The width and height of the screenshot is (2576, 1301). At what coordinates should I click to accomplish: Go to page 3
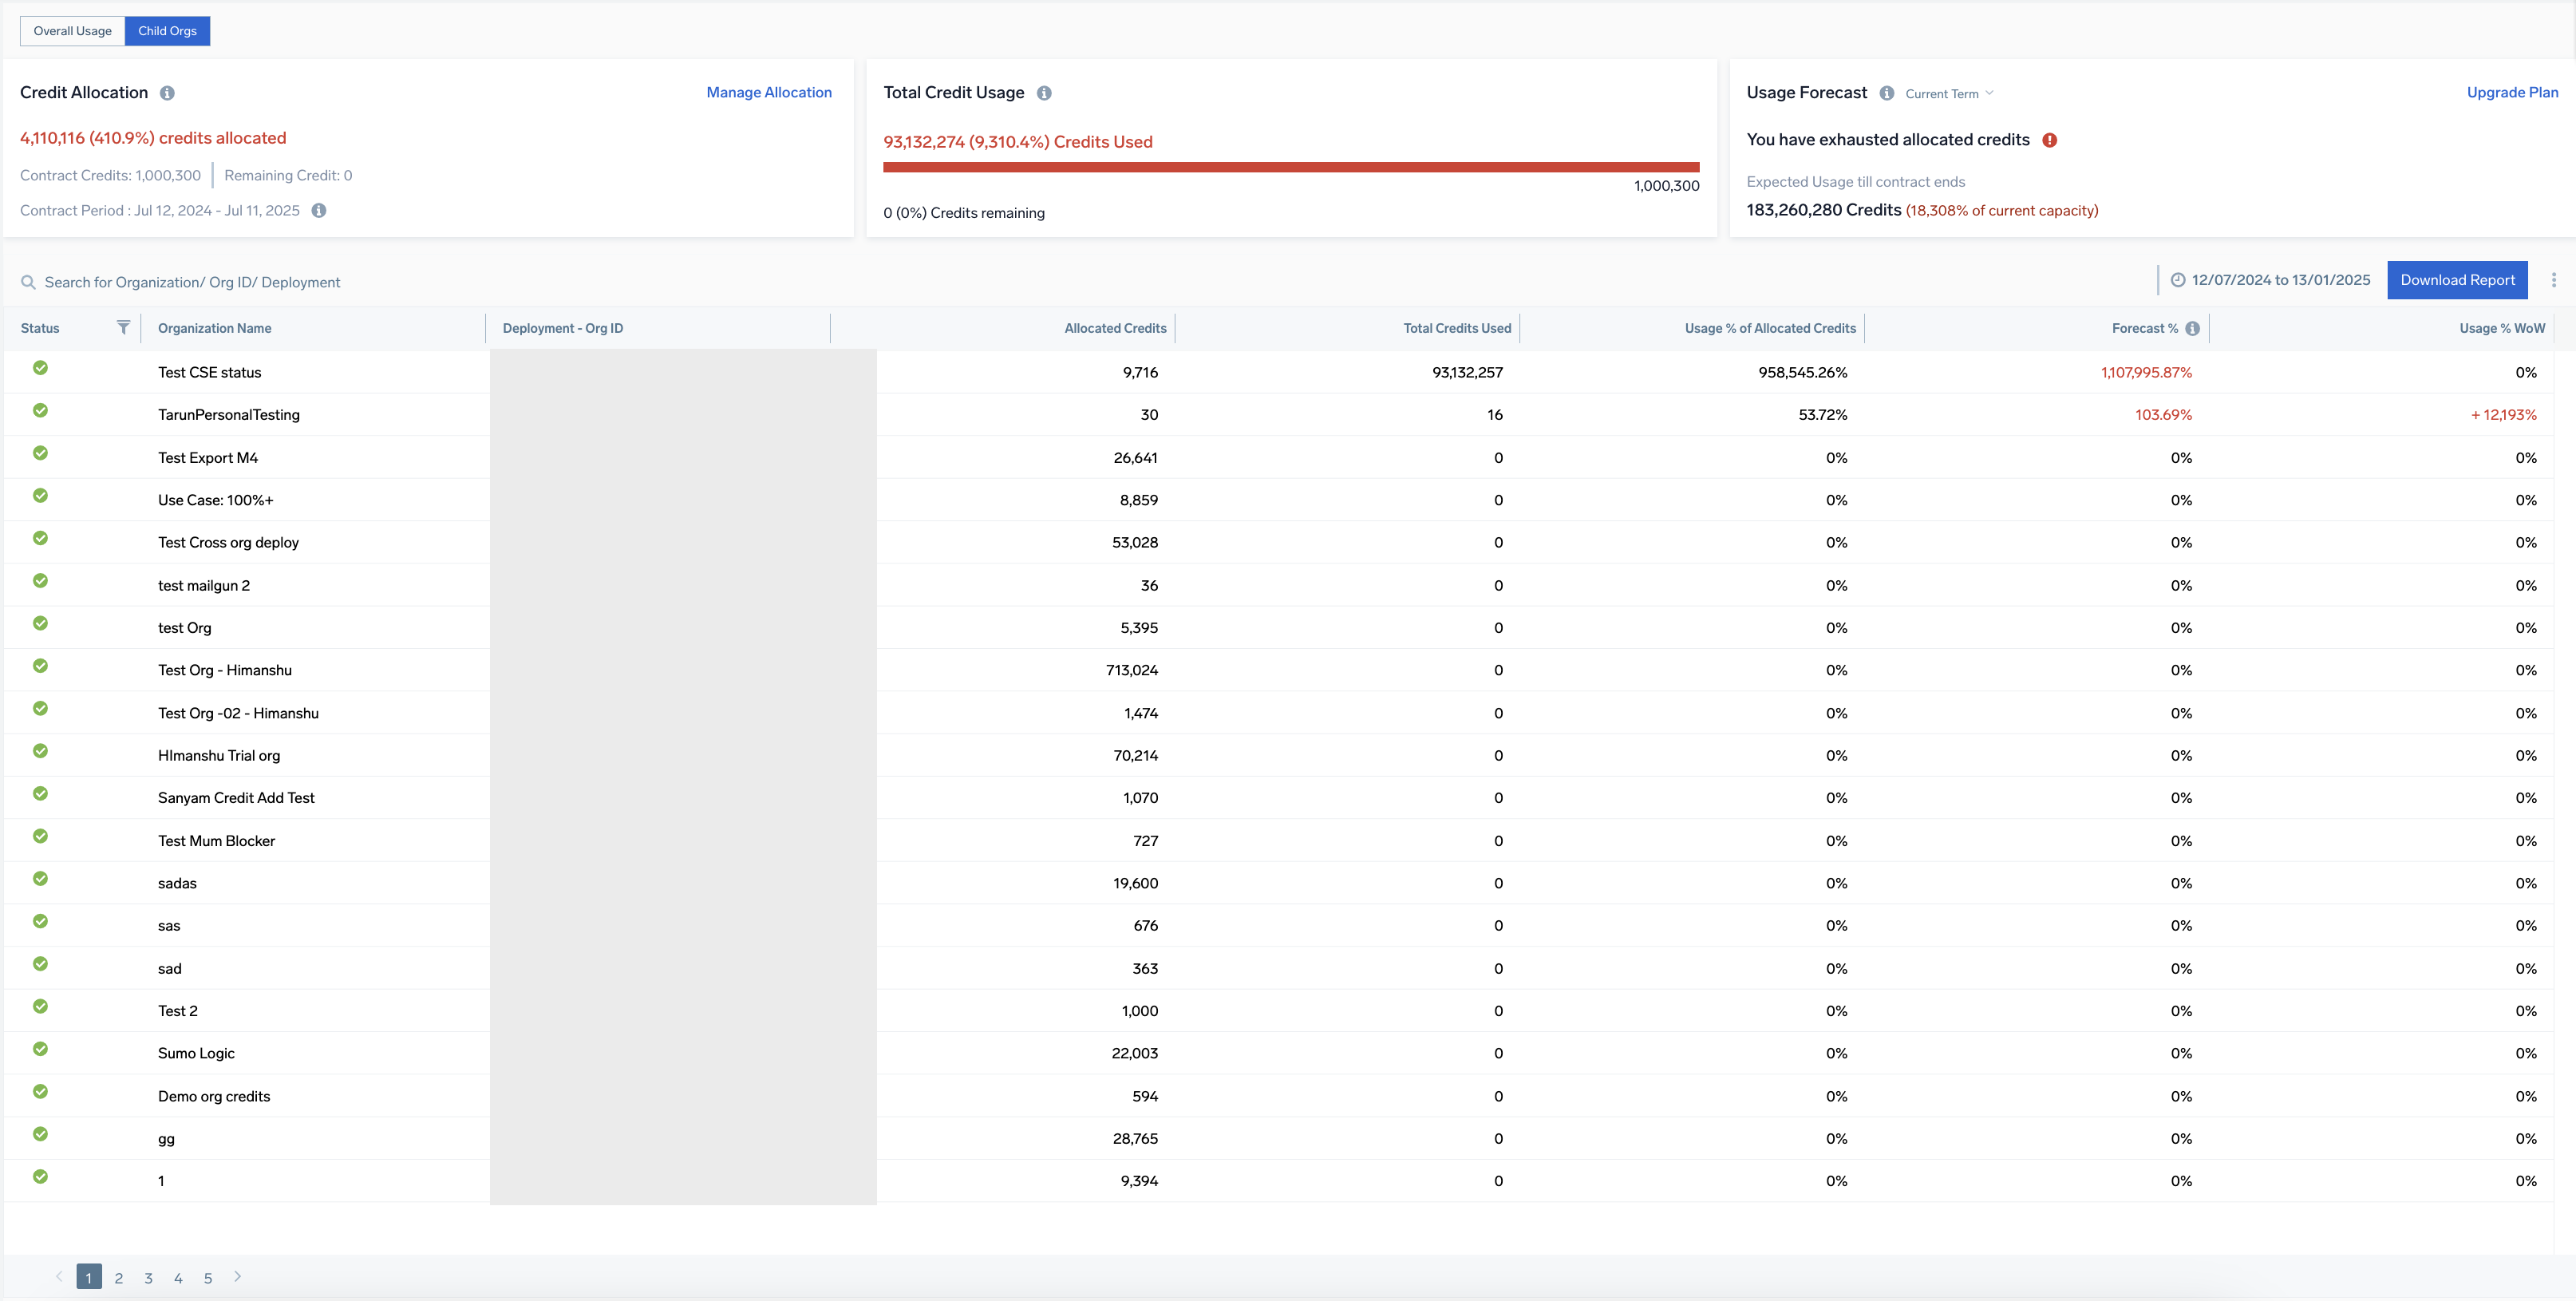148,1278
